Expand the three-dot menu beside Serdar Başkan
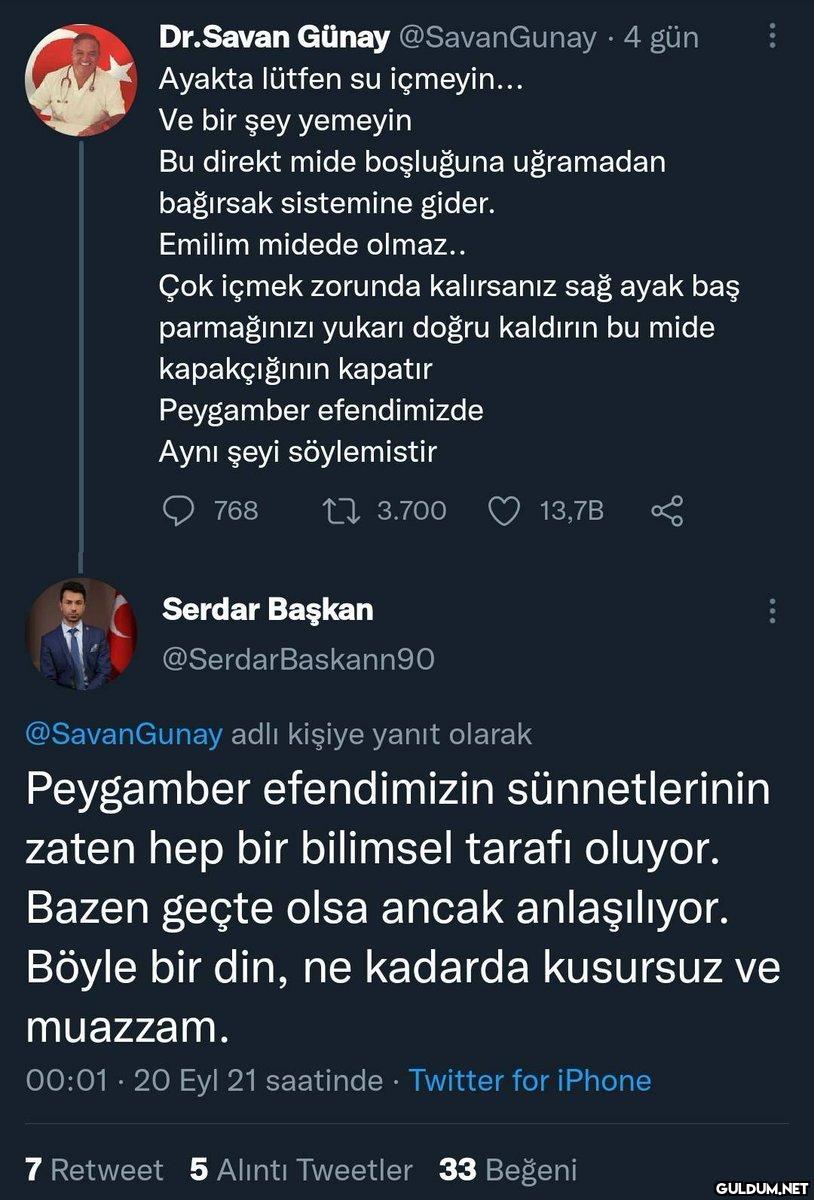814x1200 pixels. 772,611
